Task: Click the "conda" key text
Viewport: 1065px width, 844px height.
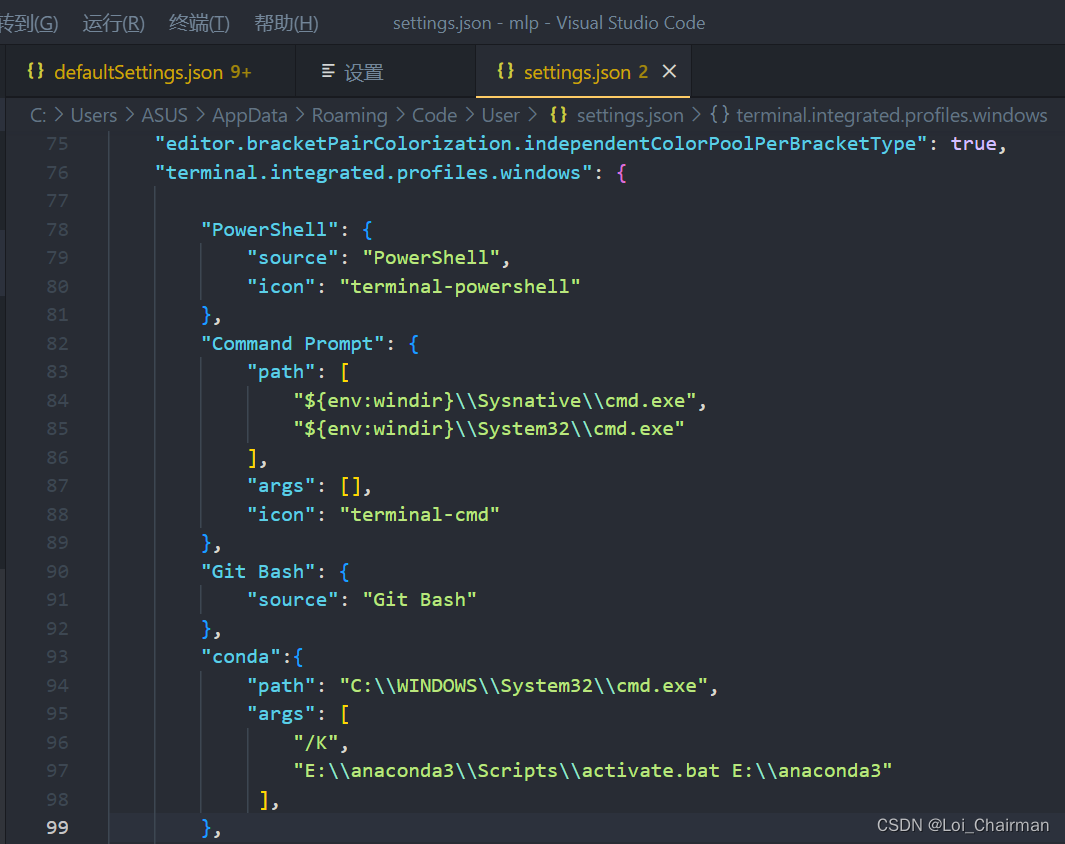Action: point(241,657)
